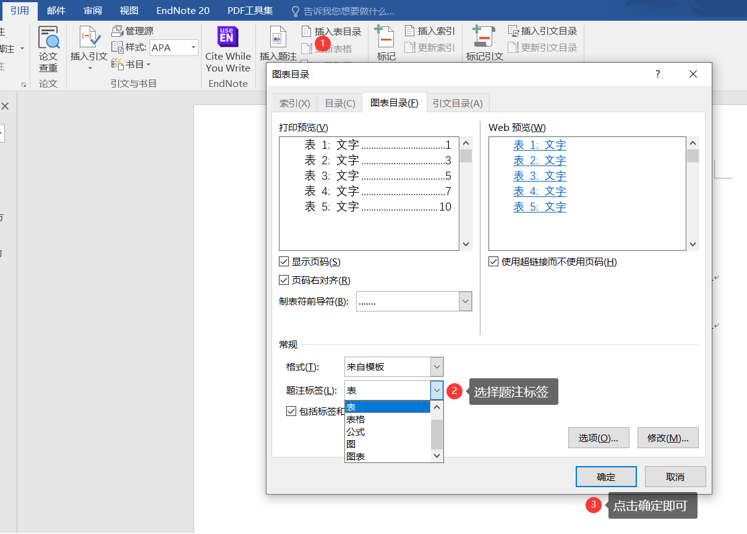Screen dimensions: 747x534
Task: Click the 表 5: 文字 link in Web preview
Action: pos(539,207)
